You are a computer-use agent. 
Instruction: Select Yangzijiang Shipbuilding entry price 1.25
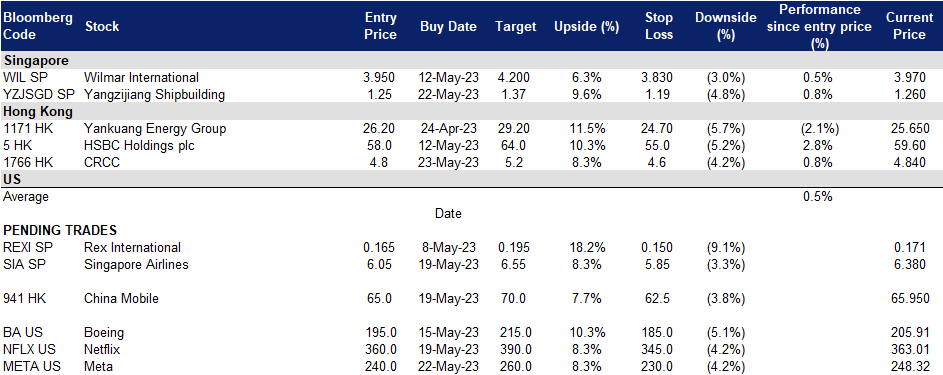(x=381, y=94)
